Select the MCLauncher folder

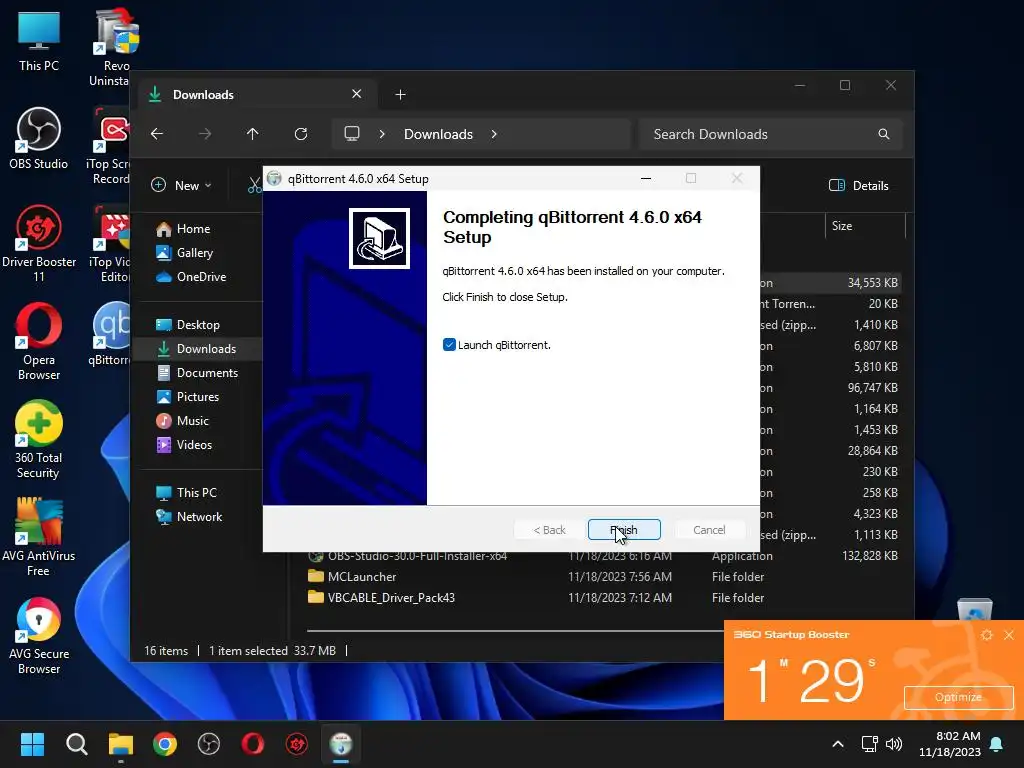362,577
